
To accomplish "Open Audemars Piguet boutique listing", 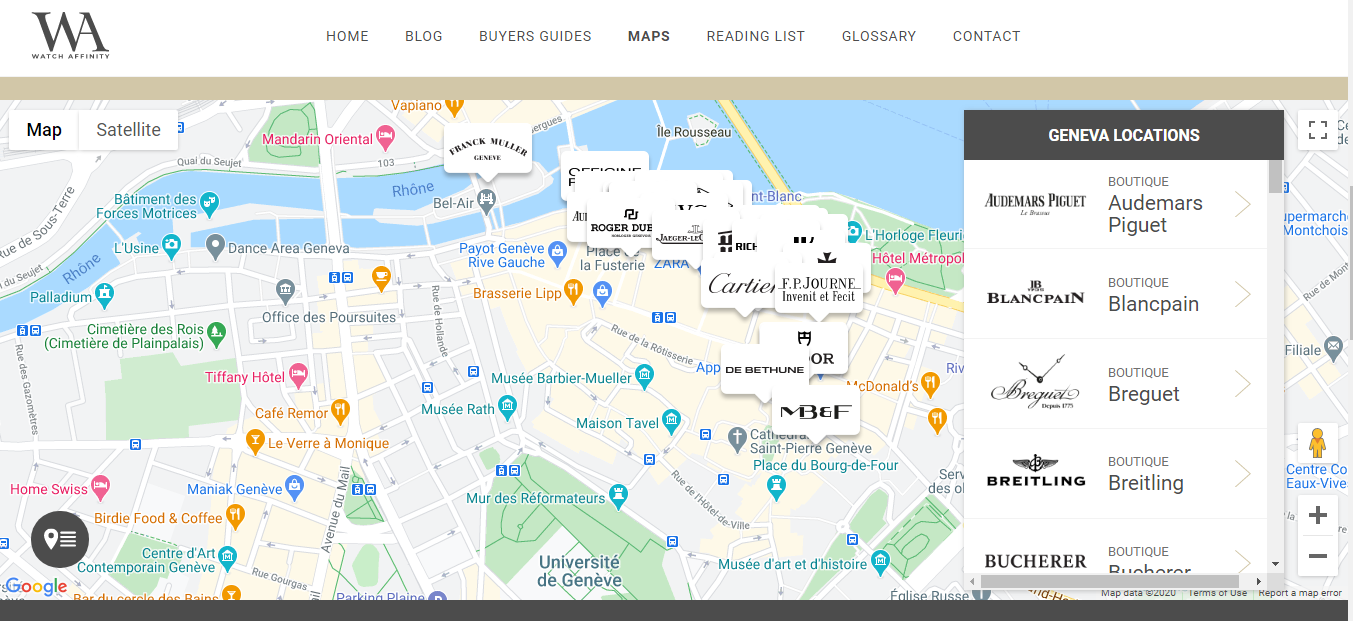I will [1115, 204].
